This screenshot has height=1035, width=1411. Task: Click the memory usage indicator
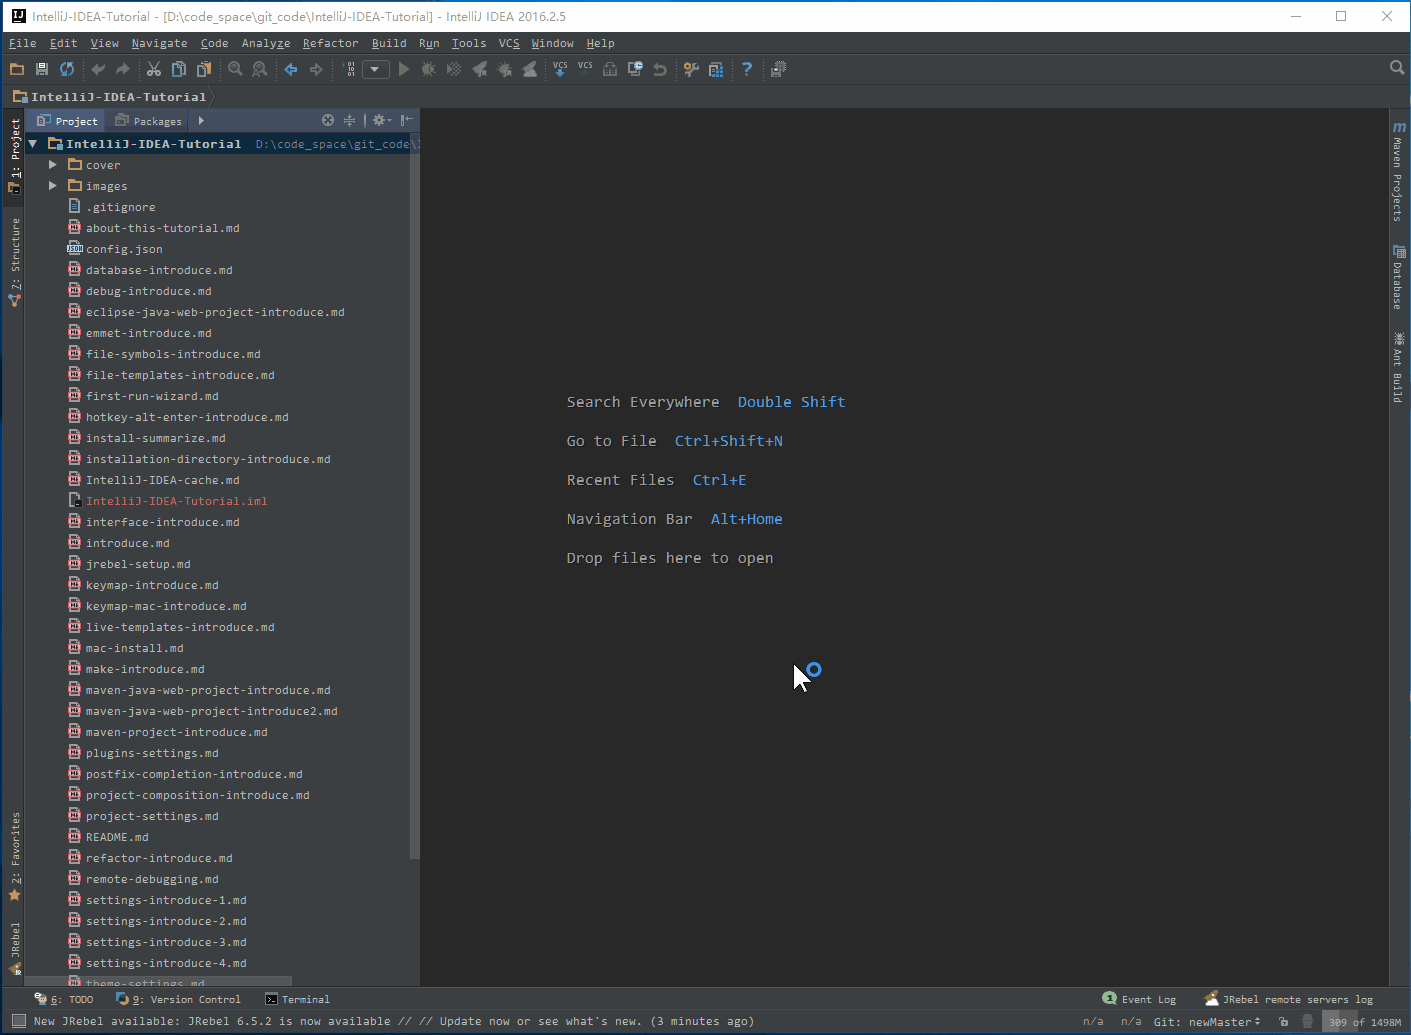(1364, 1022)
